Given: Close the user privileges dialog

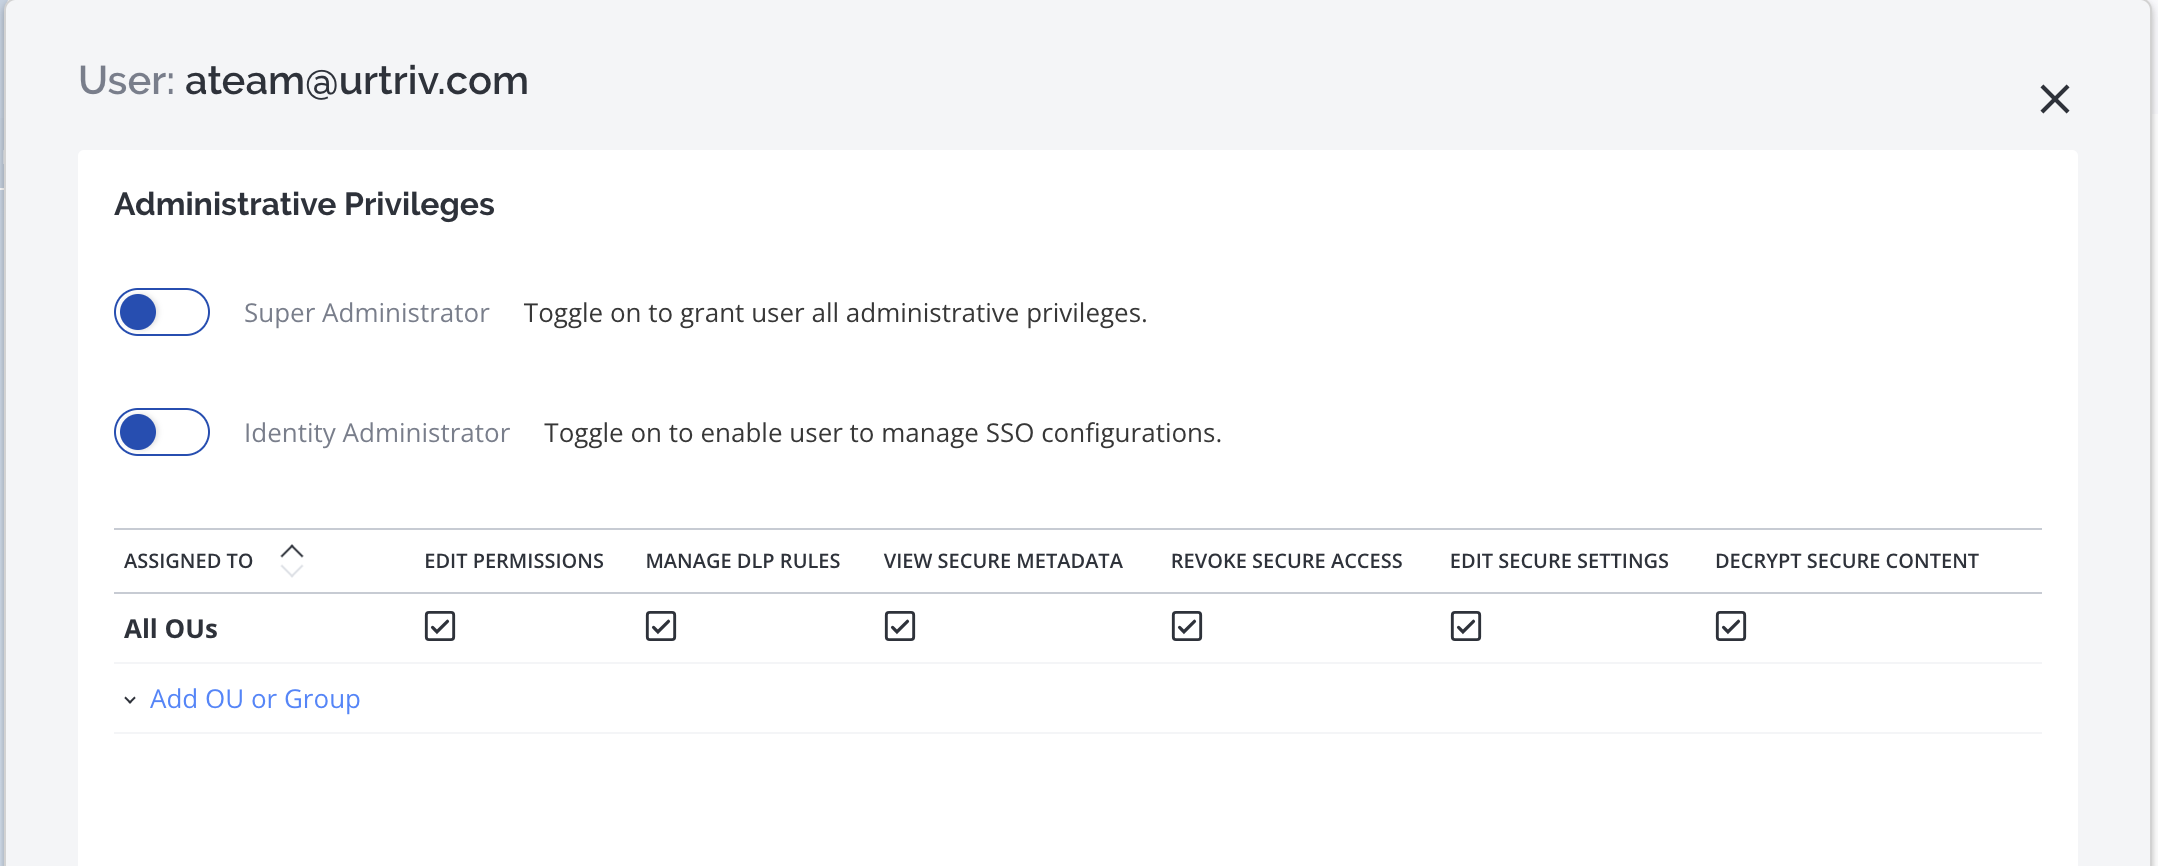Looking at the screenshot, I should (2054, 99).
